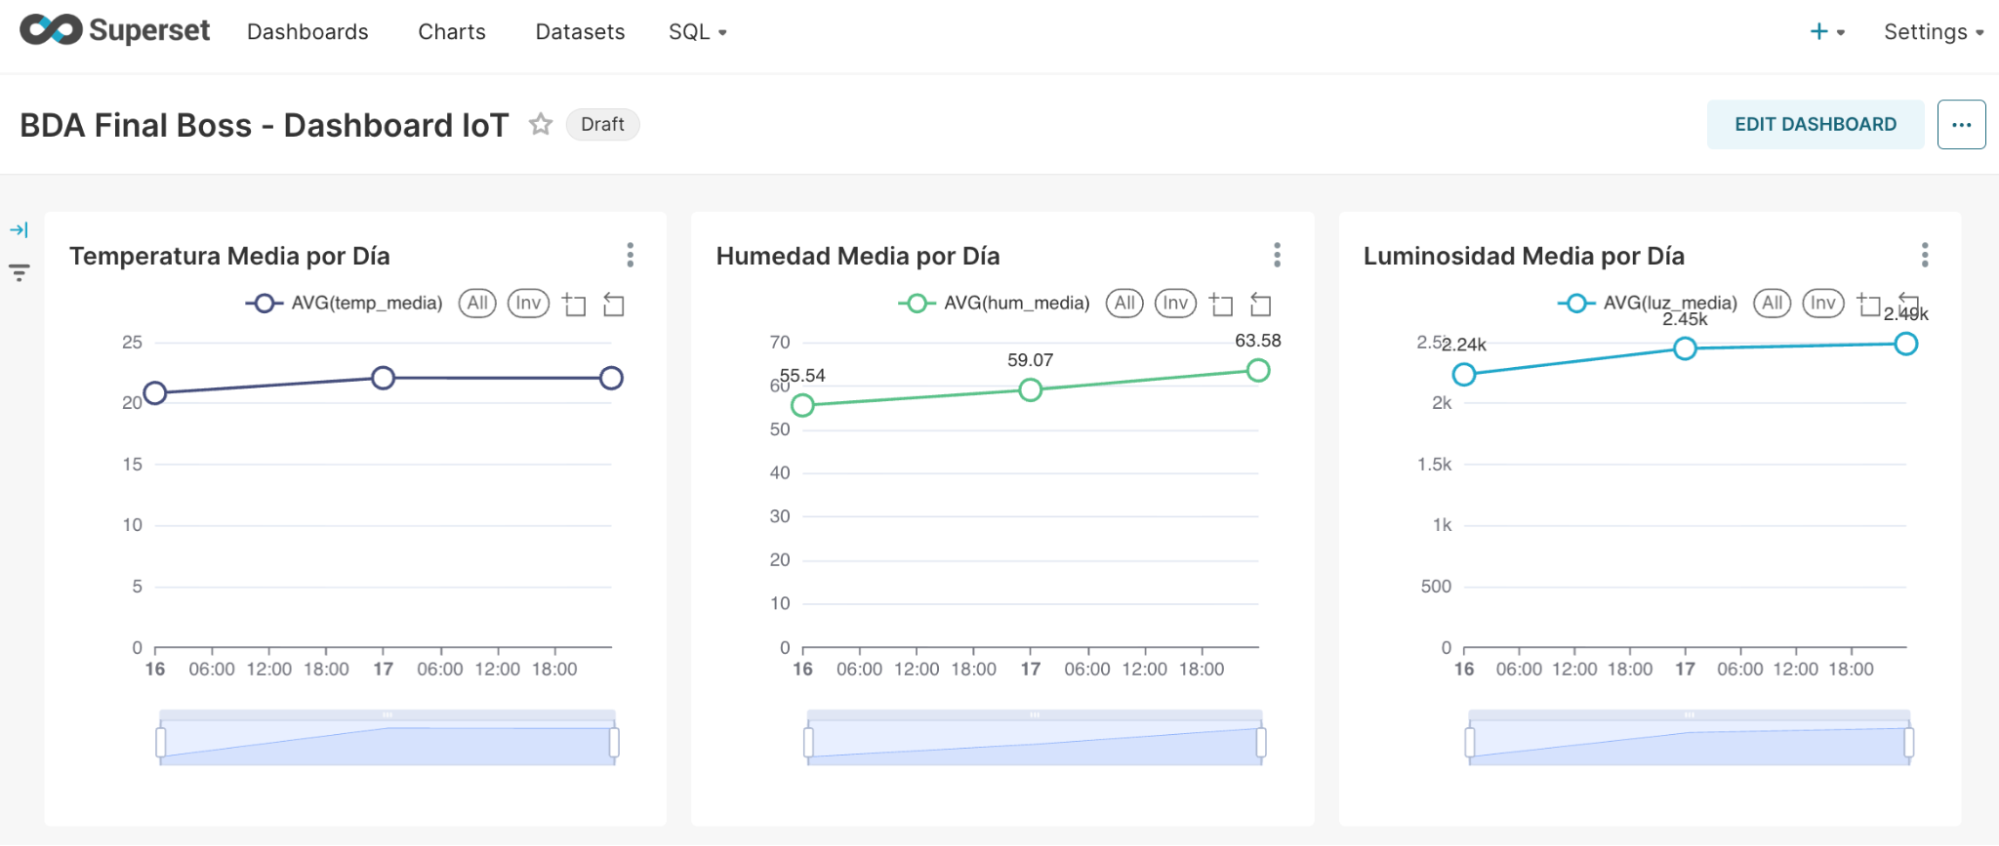Open Humedad Media por Día chart options menu
Image resolution: width=1999 pixels, height=846 pixels.
point(1277,255)
